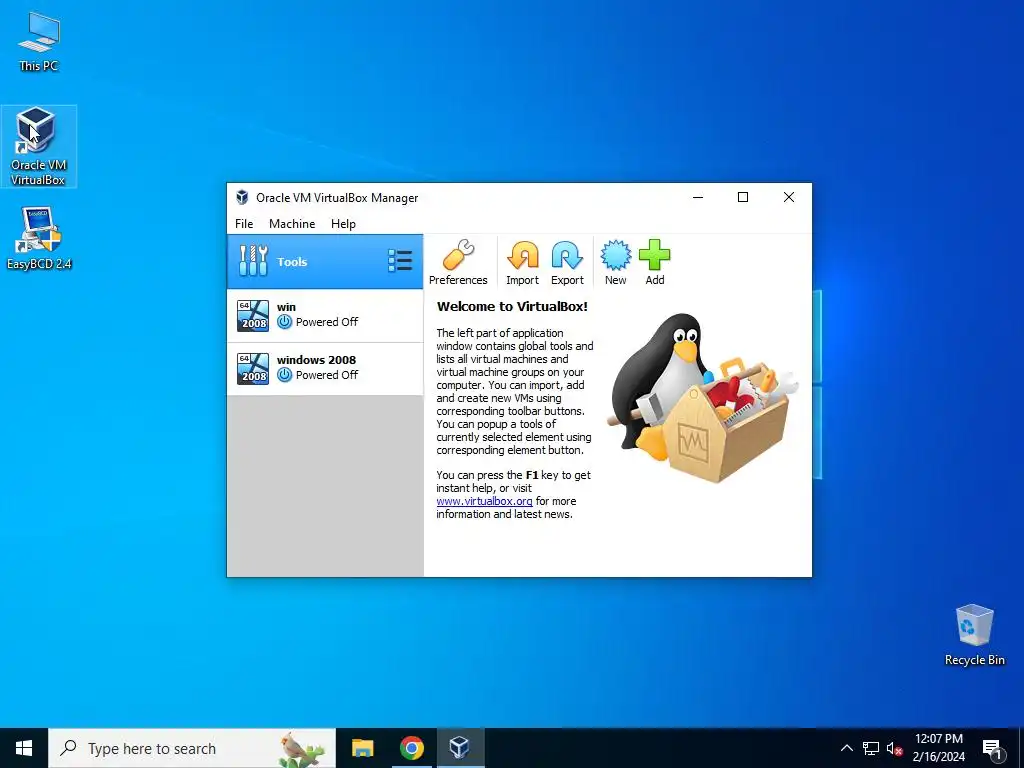Click the Import appliance icon

[522, 262]
